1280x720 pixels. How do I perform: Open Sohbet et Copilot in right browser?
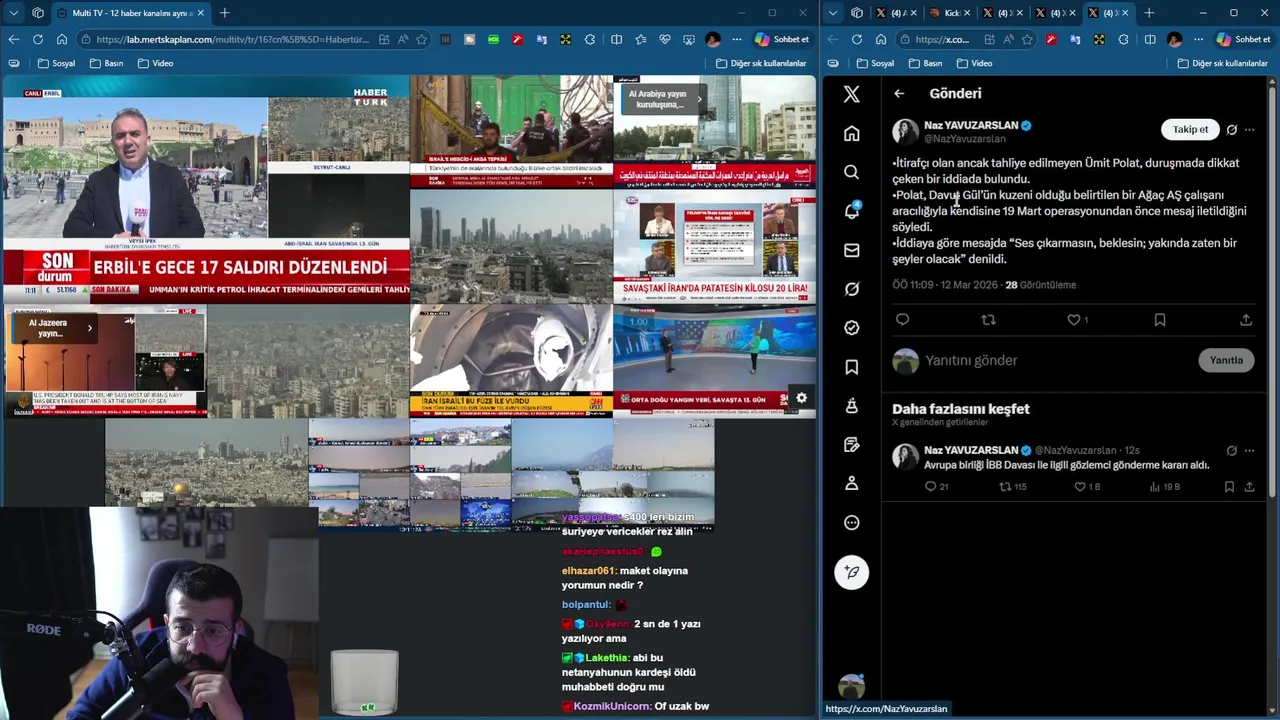coord(1243,39)
